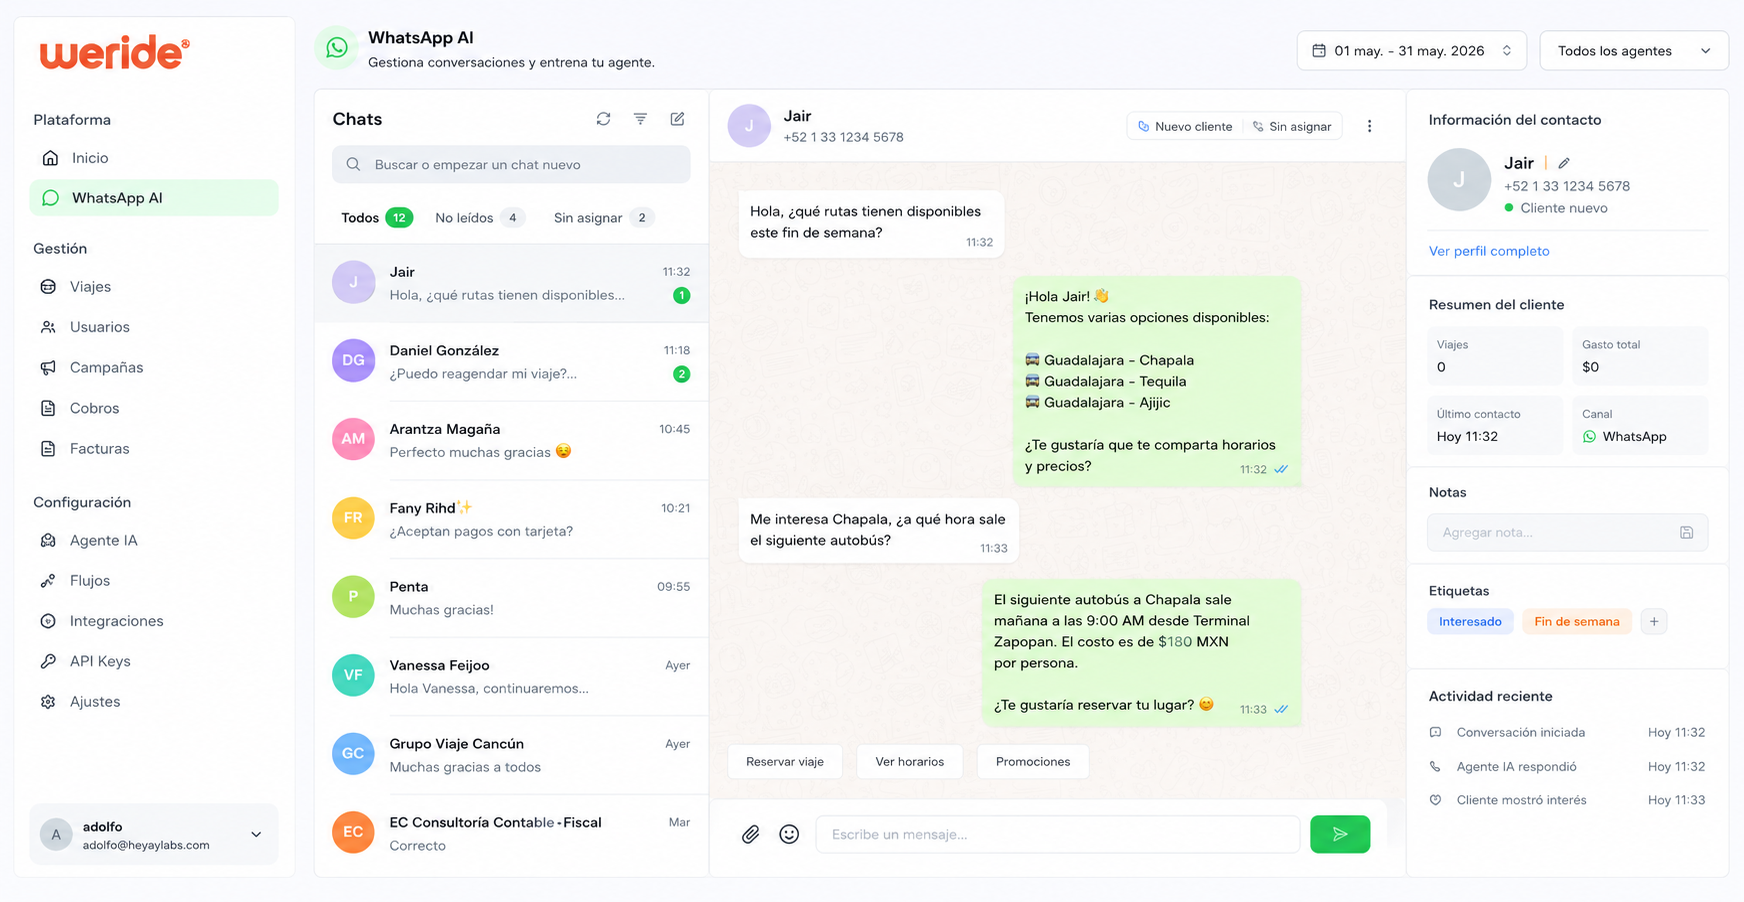
Task: Open the Sin asignar assignment selector
Action: (x=1292, y=126)
